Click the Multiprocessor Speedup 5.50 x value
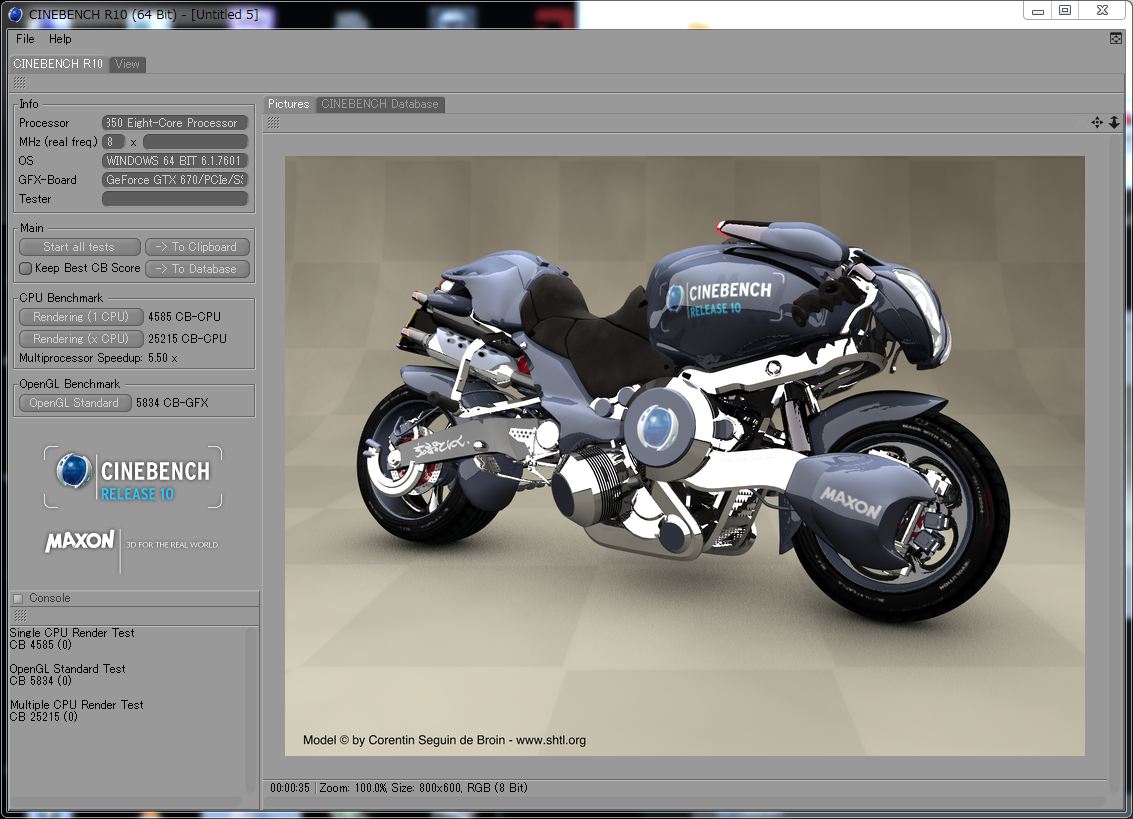The image size is (1133, 819). 163,358
